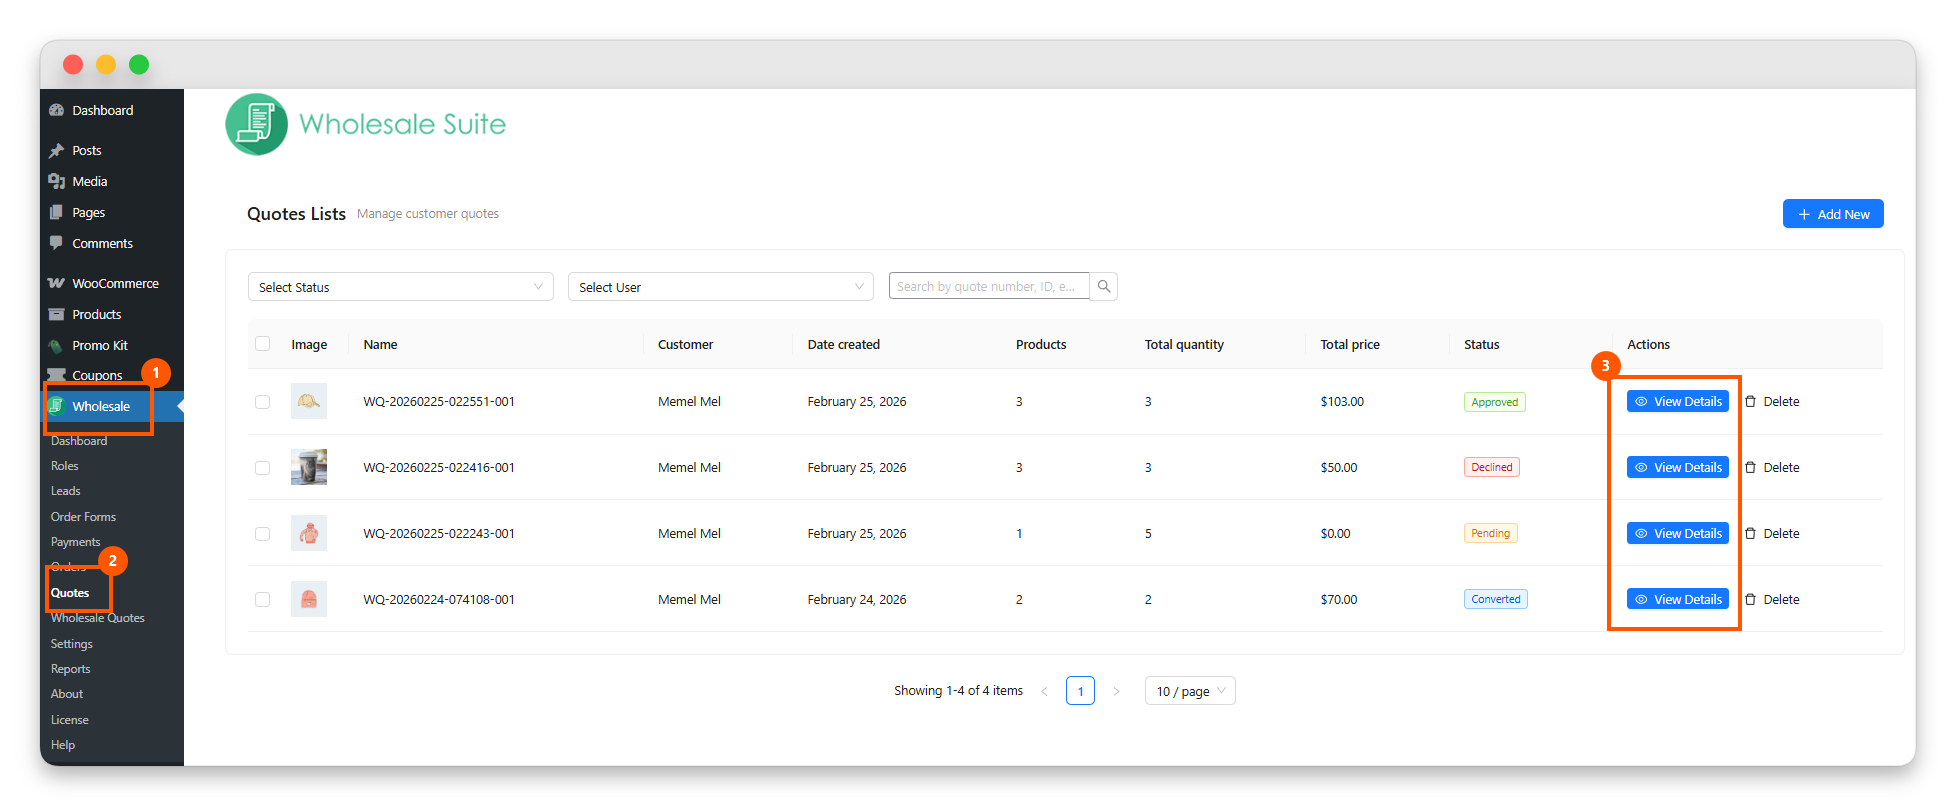Select the checkbox for quote WQ-20260224-074108-001
The height and width of the screenshot is (806, 1956).
click(263, 600)
